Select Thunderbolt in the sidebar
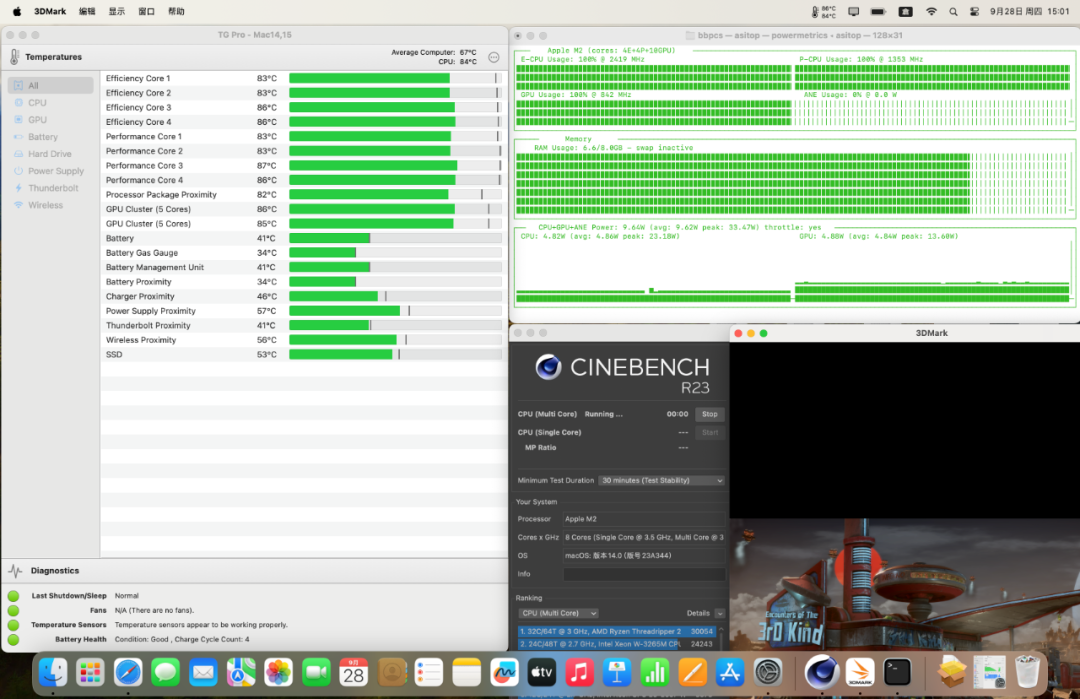 click(52, 188)
